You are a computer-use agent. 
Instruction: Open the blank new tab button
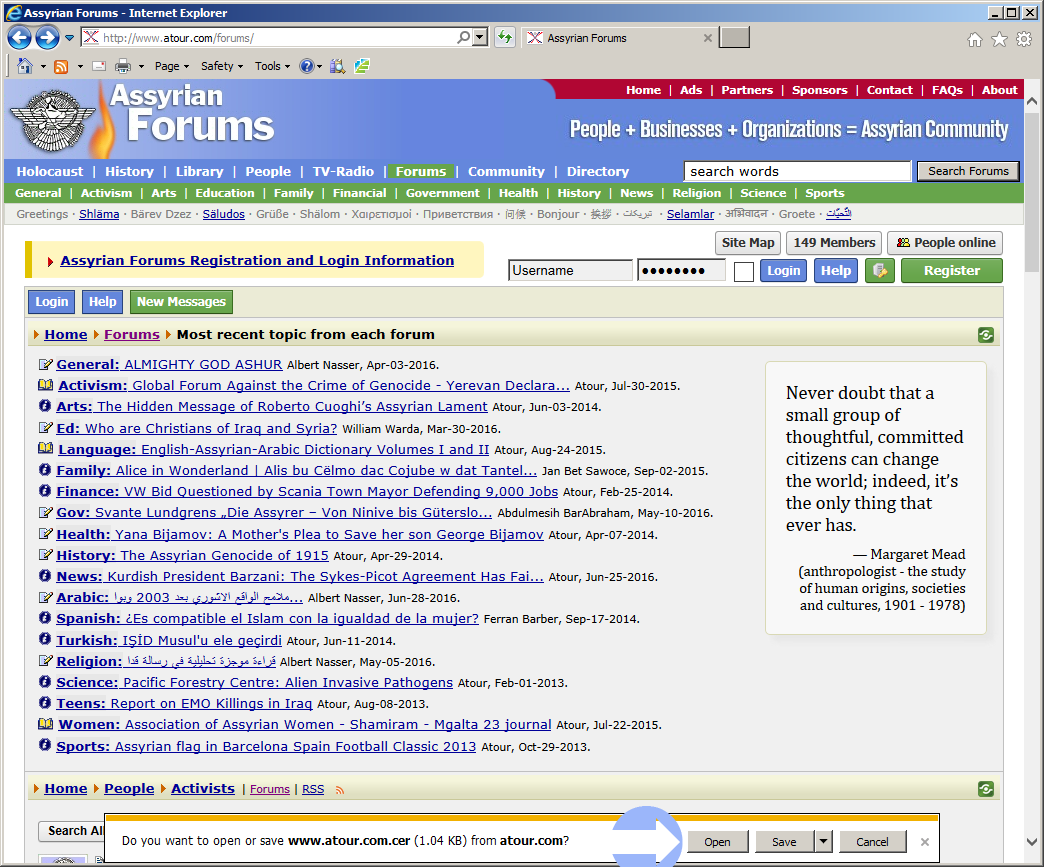pyautogui.click(x=734, y=37)
